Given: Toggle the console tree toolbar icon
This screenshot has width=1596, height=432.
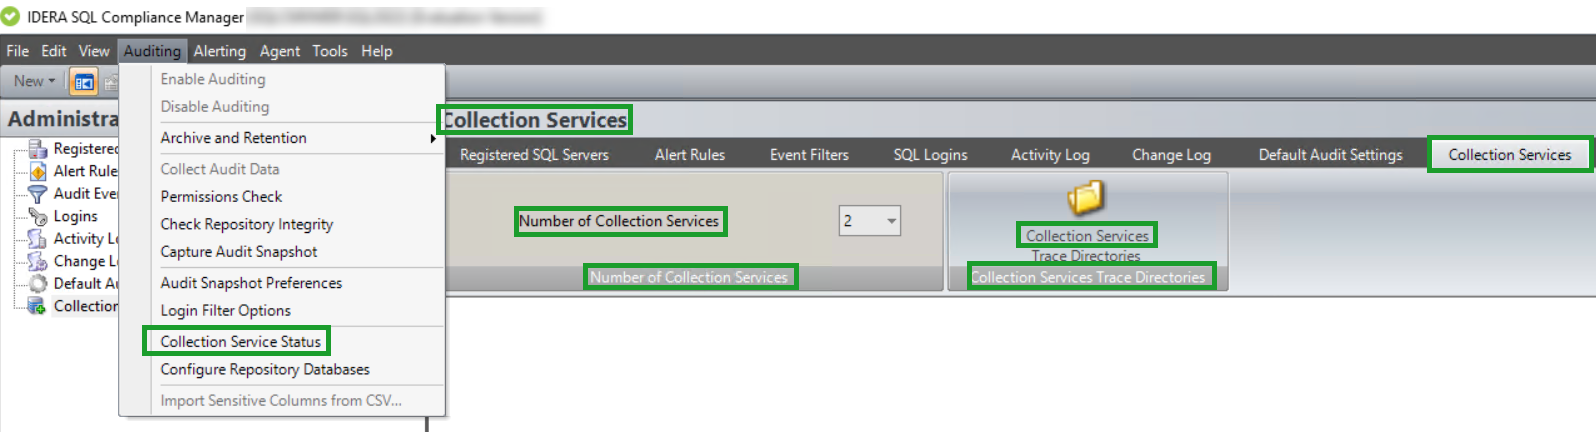Looking at the screenshot, I should (84, 82).
